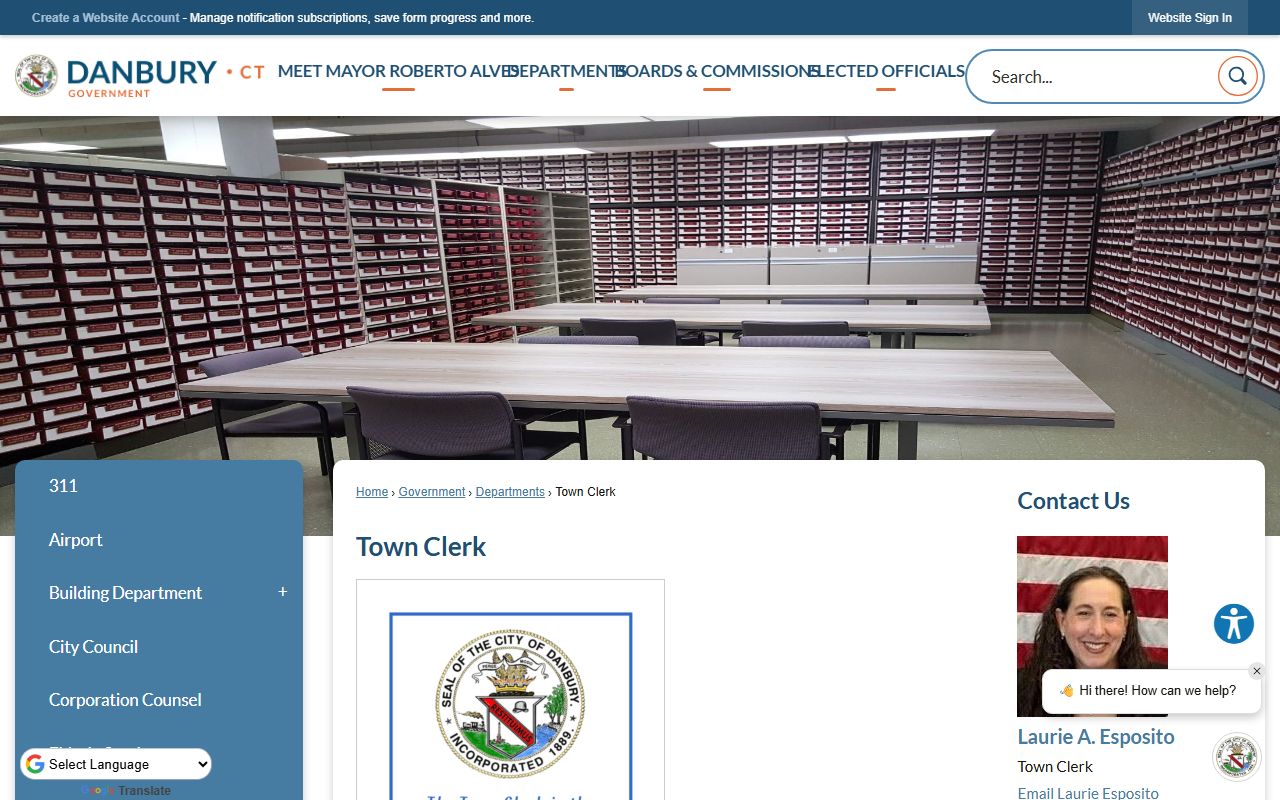The height and width of the screenshot is (800, 1280).
Task: Go to Home breadcrumb link
Action: click(372, 492)
